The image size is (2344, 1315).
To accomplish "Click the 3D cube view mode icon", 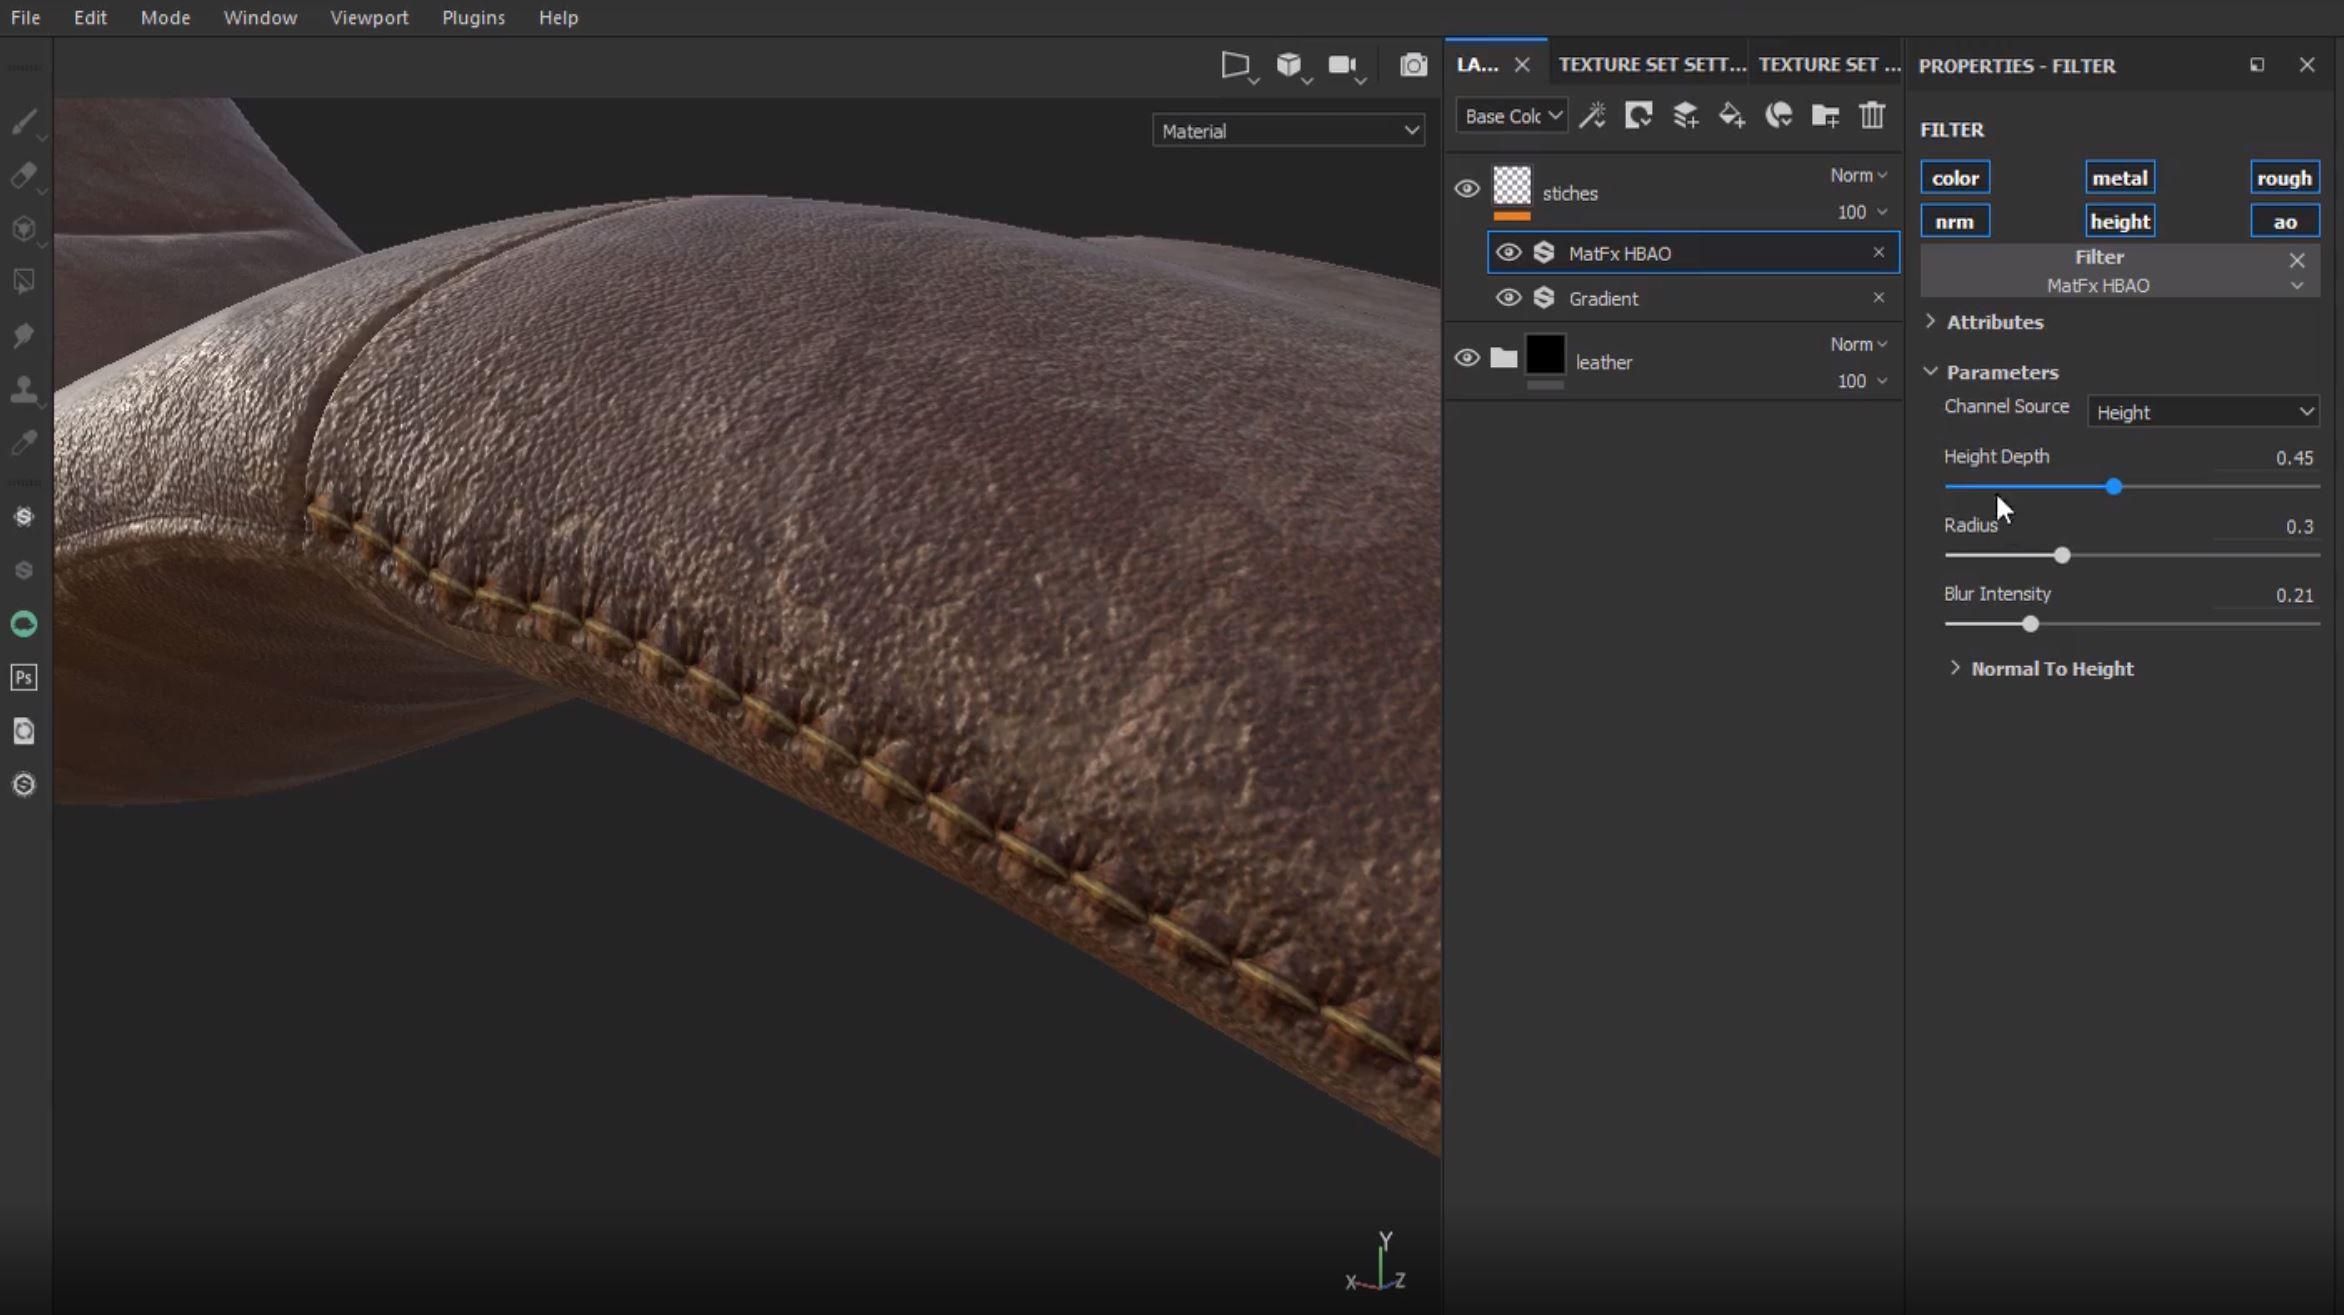I will pyautogui.click(x=1288, y=66).
